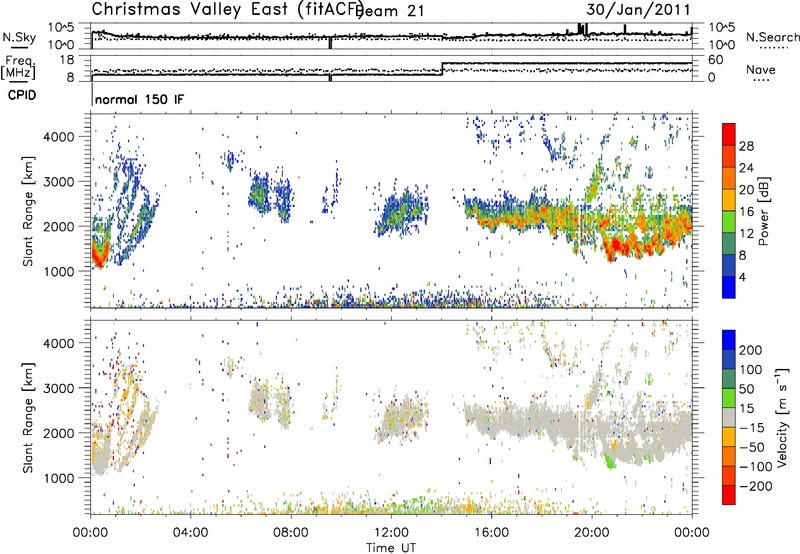Click the '1000' tick on velocity panel axis
Viewport: 800px width, 554px height.
(x=58, y=478)
